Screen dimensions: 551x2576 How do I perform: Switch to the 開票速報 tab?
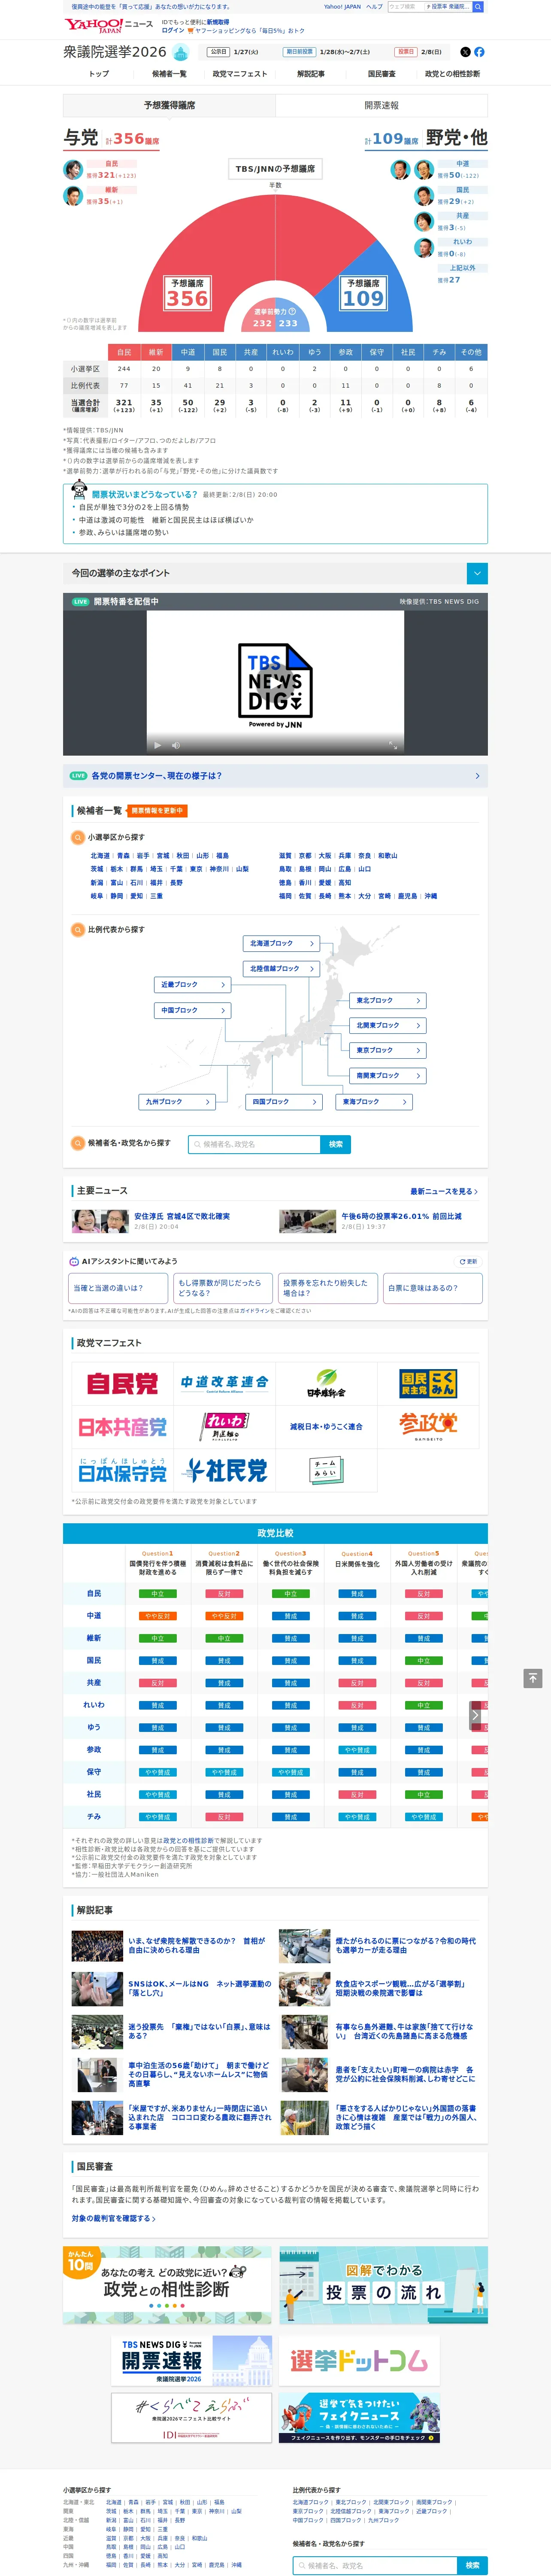tap(381, 105)
